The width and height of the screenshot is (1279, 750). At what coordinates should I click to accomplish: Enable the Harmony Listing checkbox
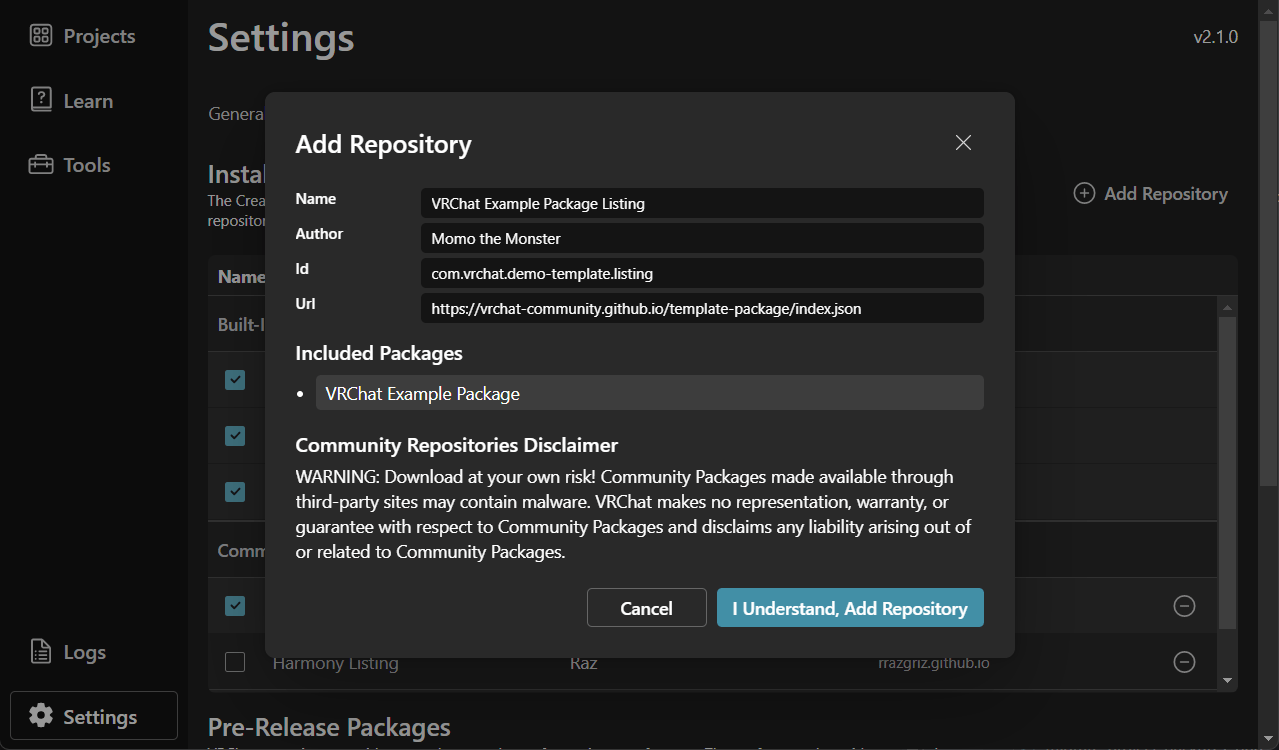(235, 662)
